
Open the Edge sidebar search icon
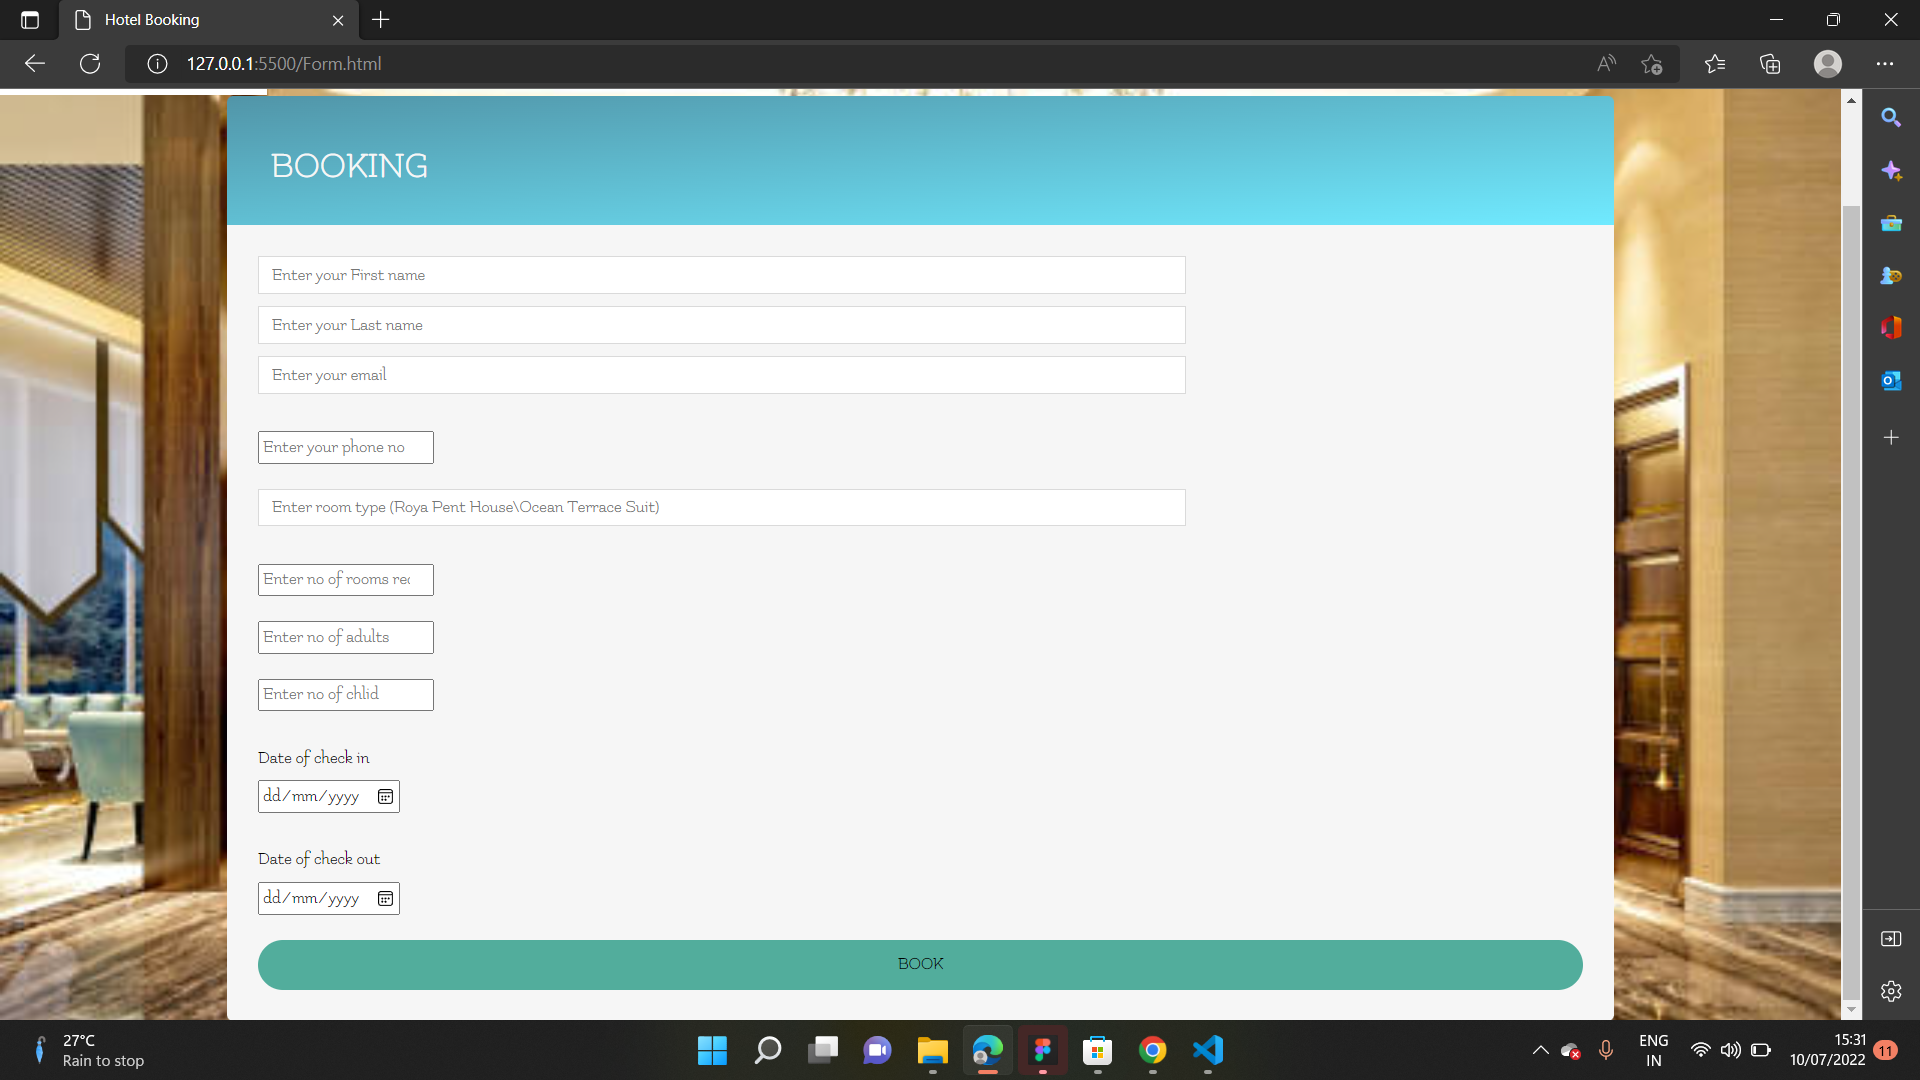coord(1890,118)
